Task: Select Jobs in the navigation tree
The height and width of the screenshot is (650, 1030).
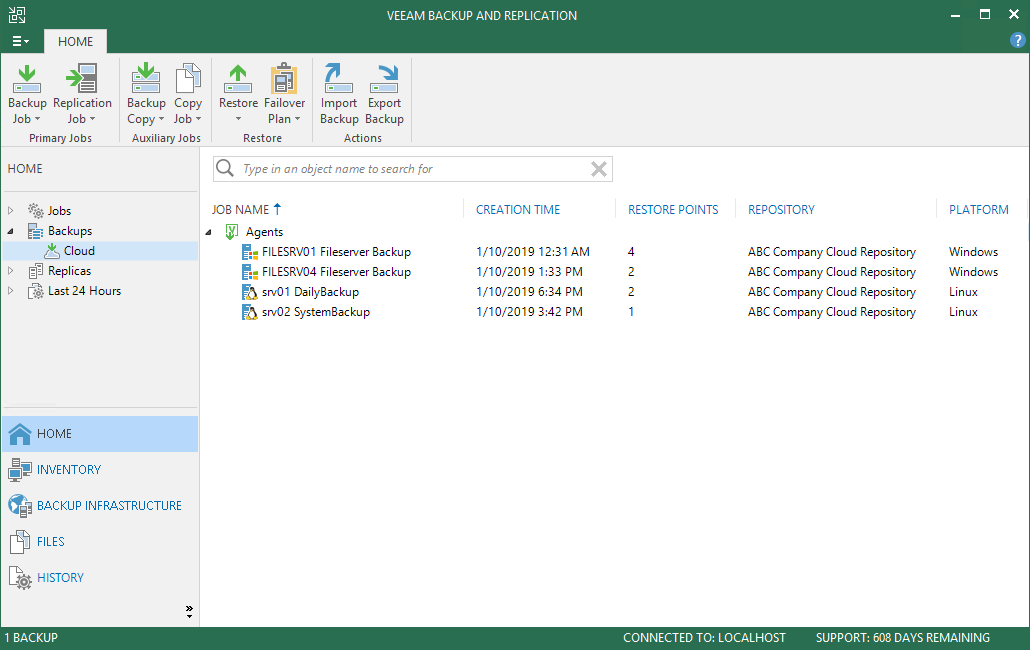Action: 59,211
